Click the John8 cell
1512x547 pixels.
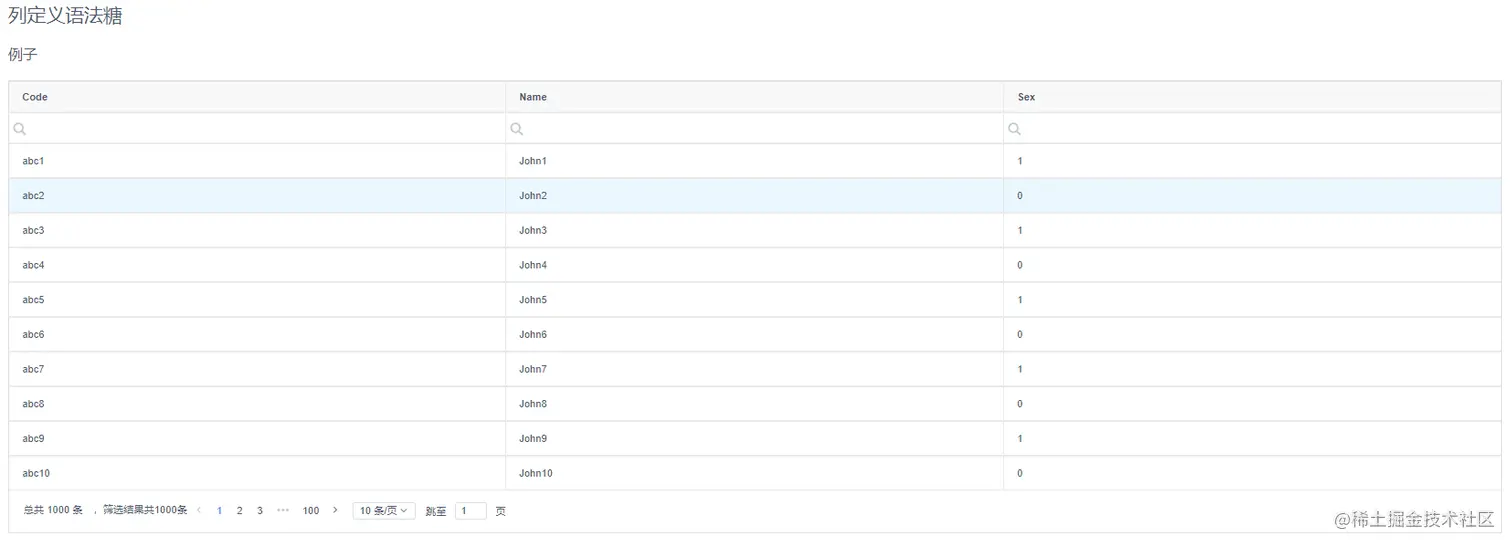click(533, 404)
